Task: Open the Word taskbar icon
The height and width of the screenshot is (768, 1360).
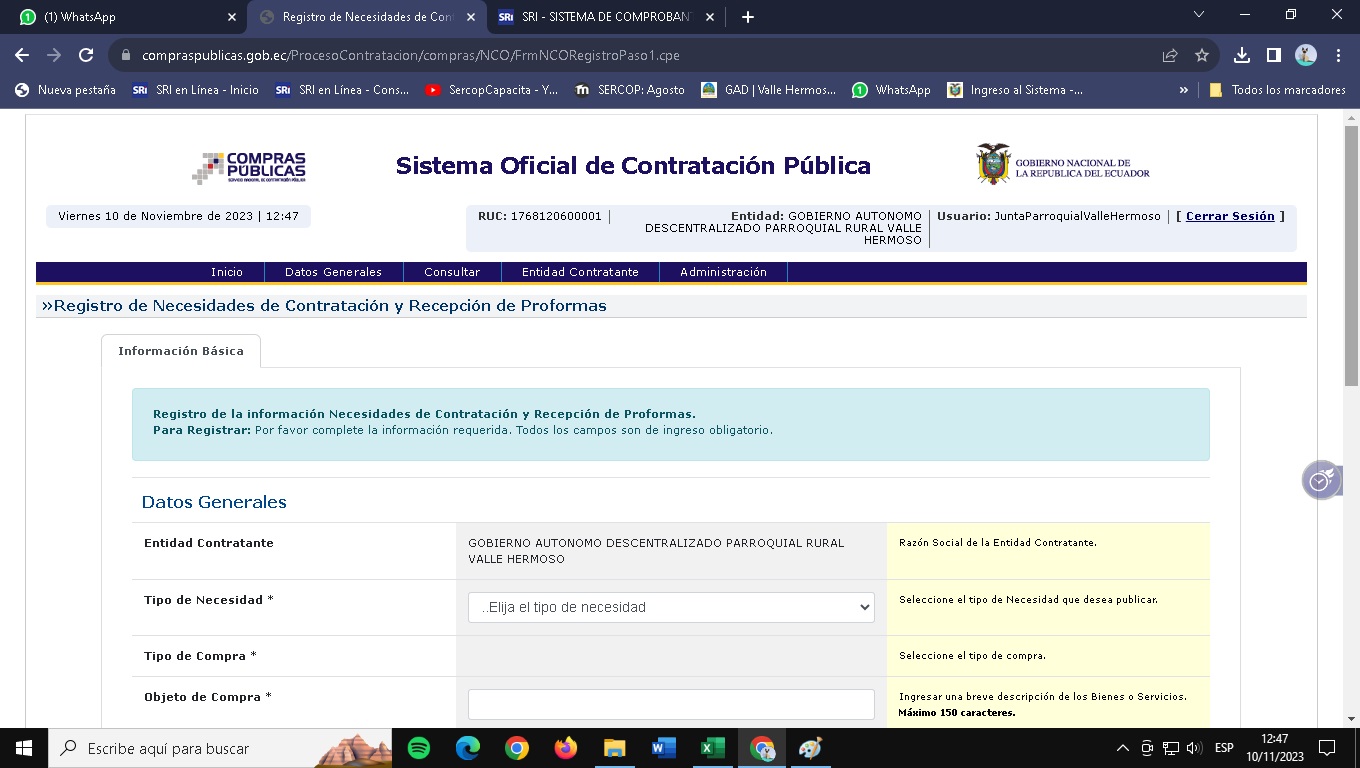Action: pyautogui.click(x=663, y=748)
